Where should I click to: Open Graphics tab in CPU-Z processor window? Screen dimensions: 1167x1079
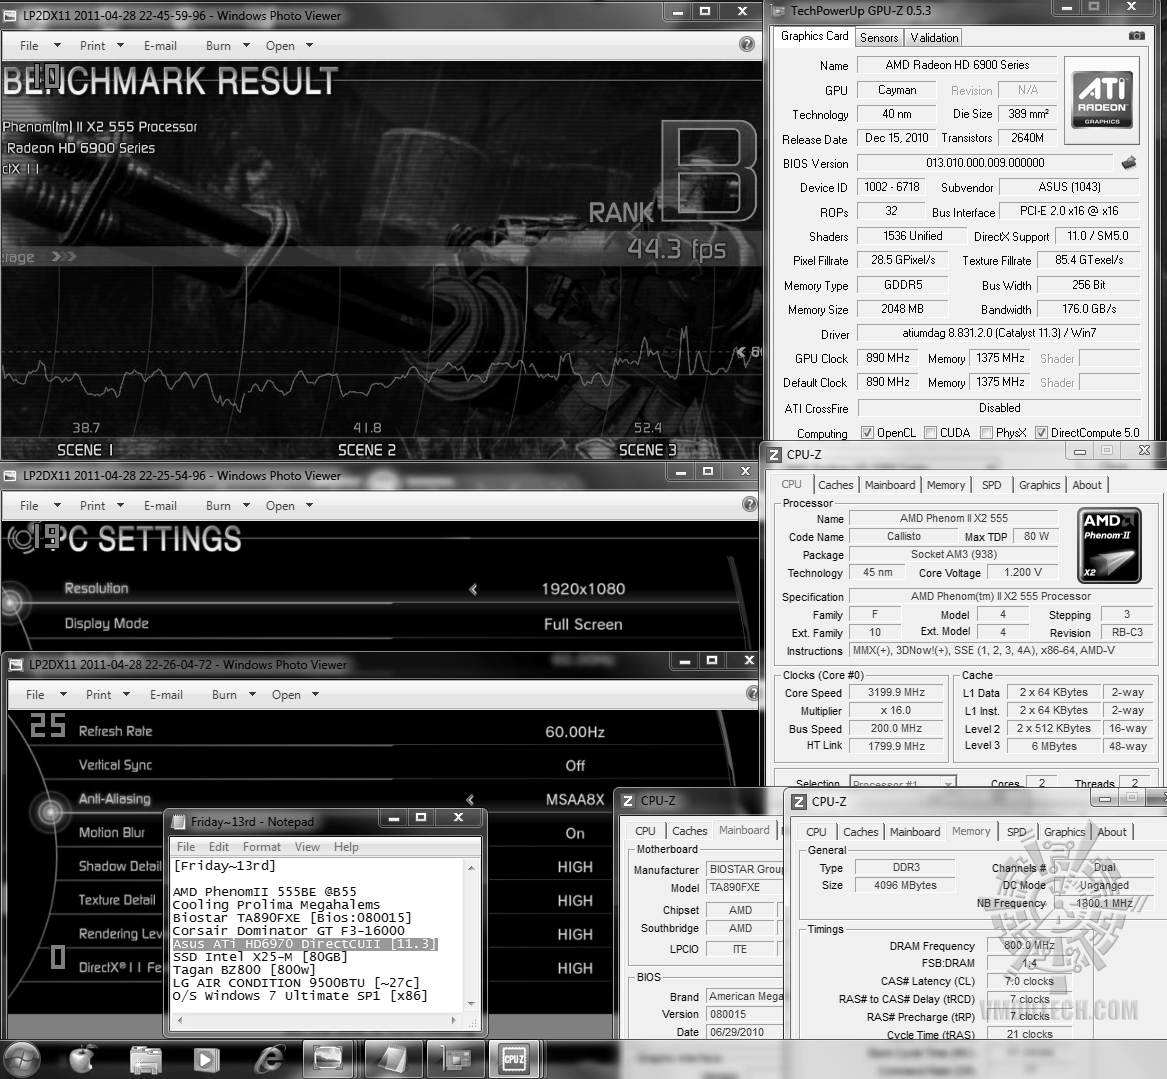pos(1039,484)
